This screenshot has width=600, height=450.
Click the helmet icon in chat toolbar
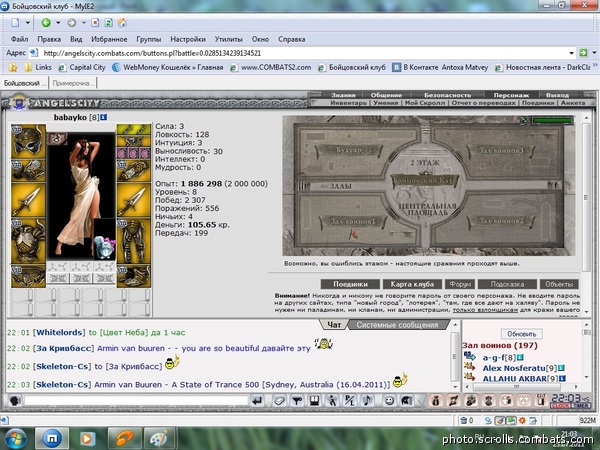coord(407,401)
